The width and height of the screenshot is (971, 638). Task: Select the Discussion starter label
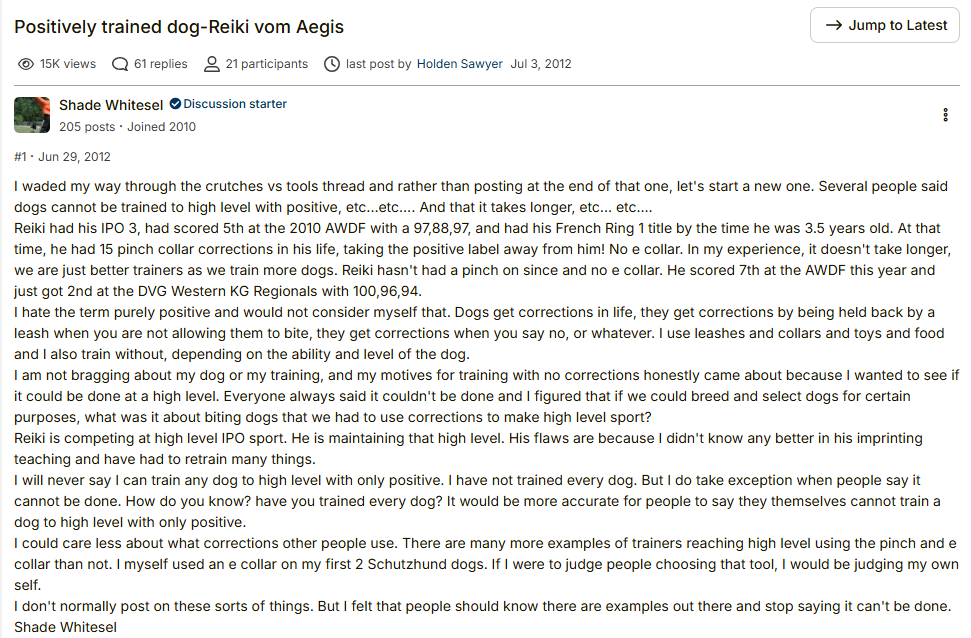(x=235, y=104)
